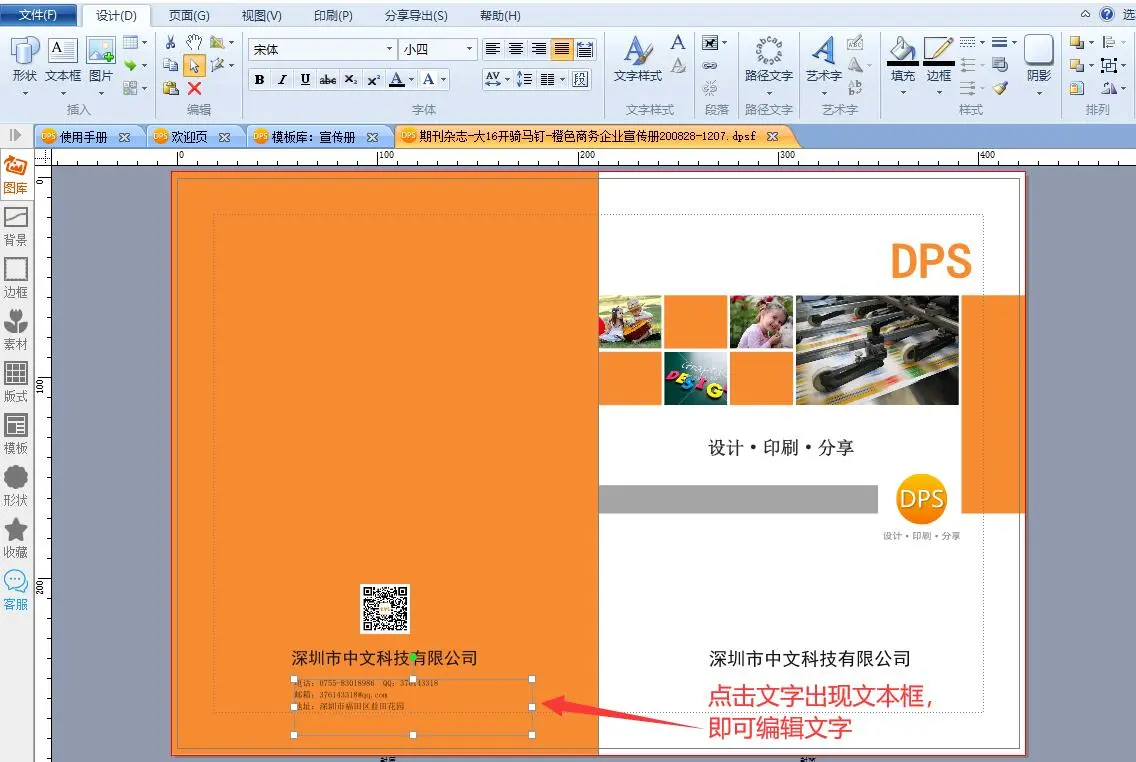Insert an image with 图片 button
The height and width of the screenshot is (762, 1136).
point(101,60)
